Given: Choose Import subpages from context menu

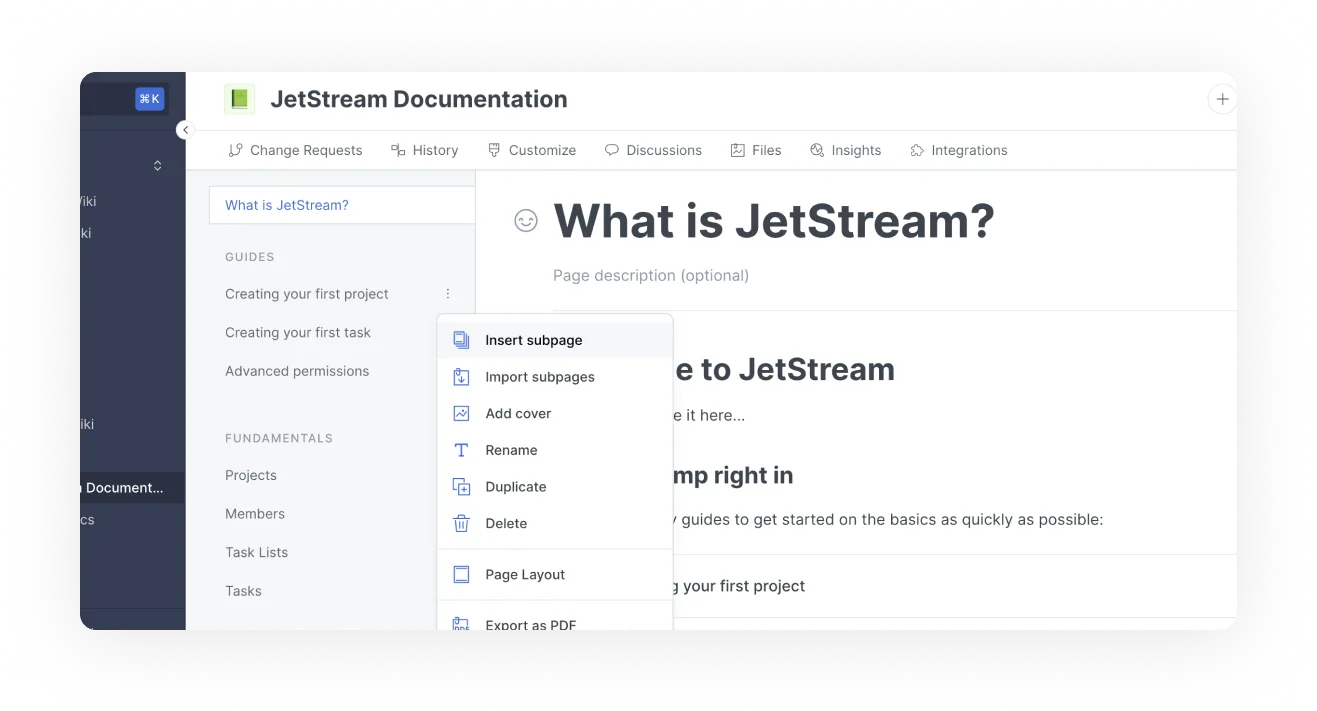Looking at the screenshot, I should click(555, 377).
